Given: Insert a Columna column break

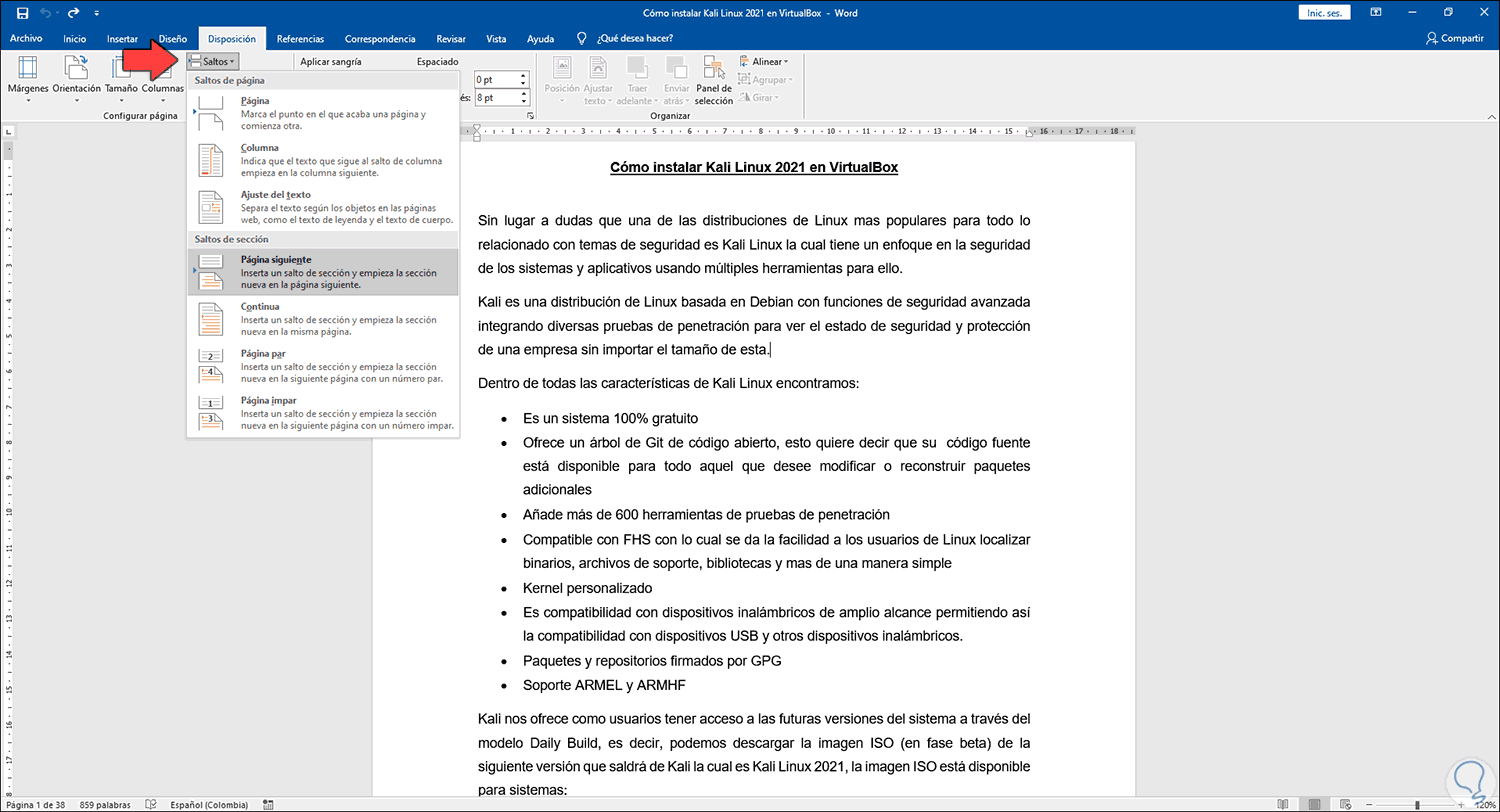Looking at the screenshot, I should click(x=322, y=160).
